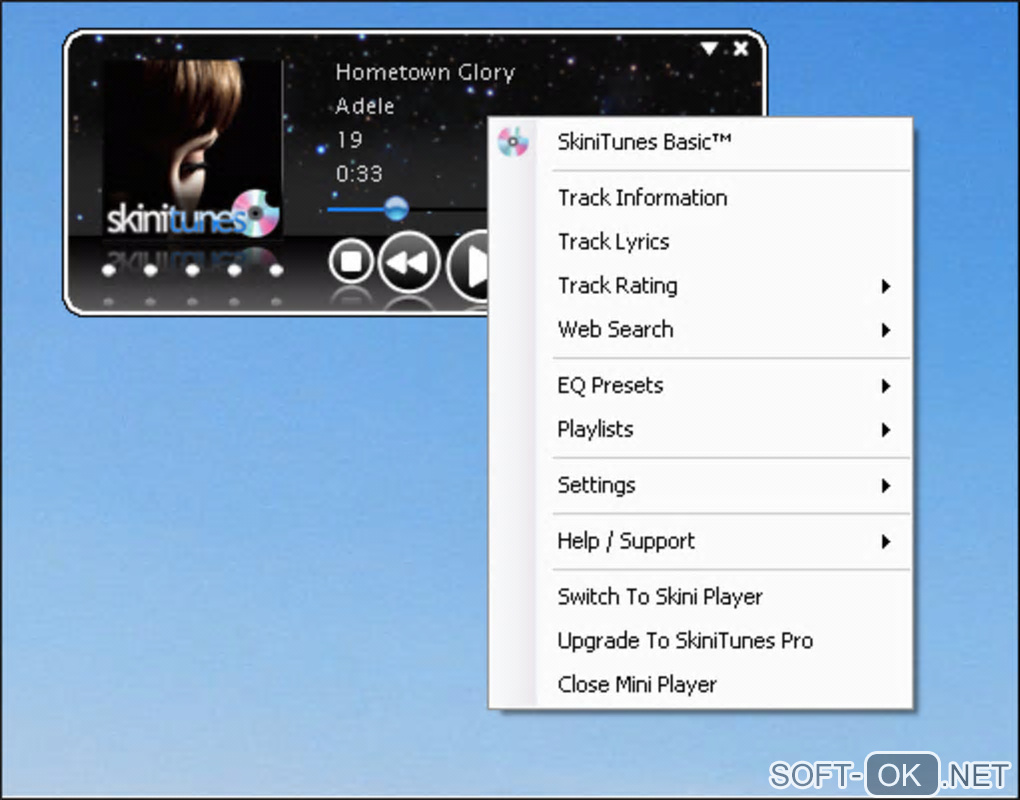Click the elapsed time 0:33
The image size is (1020, 800).
point(359,174)
